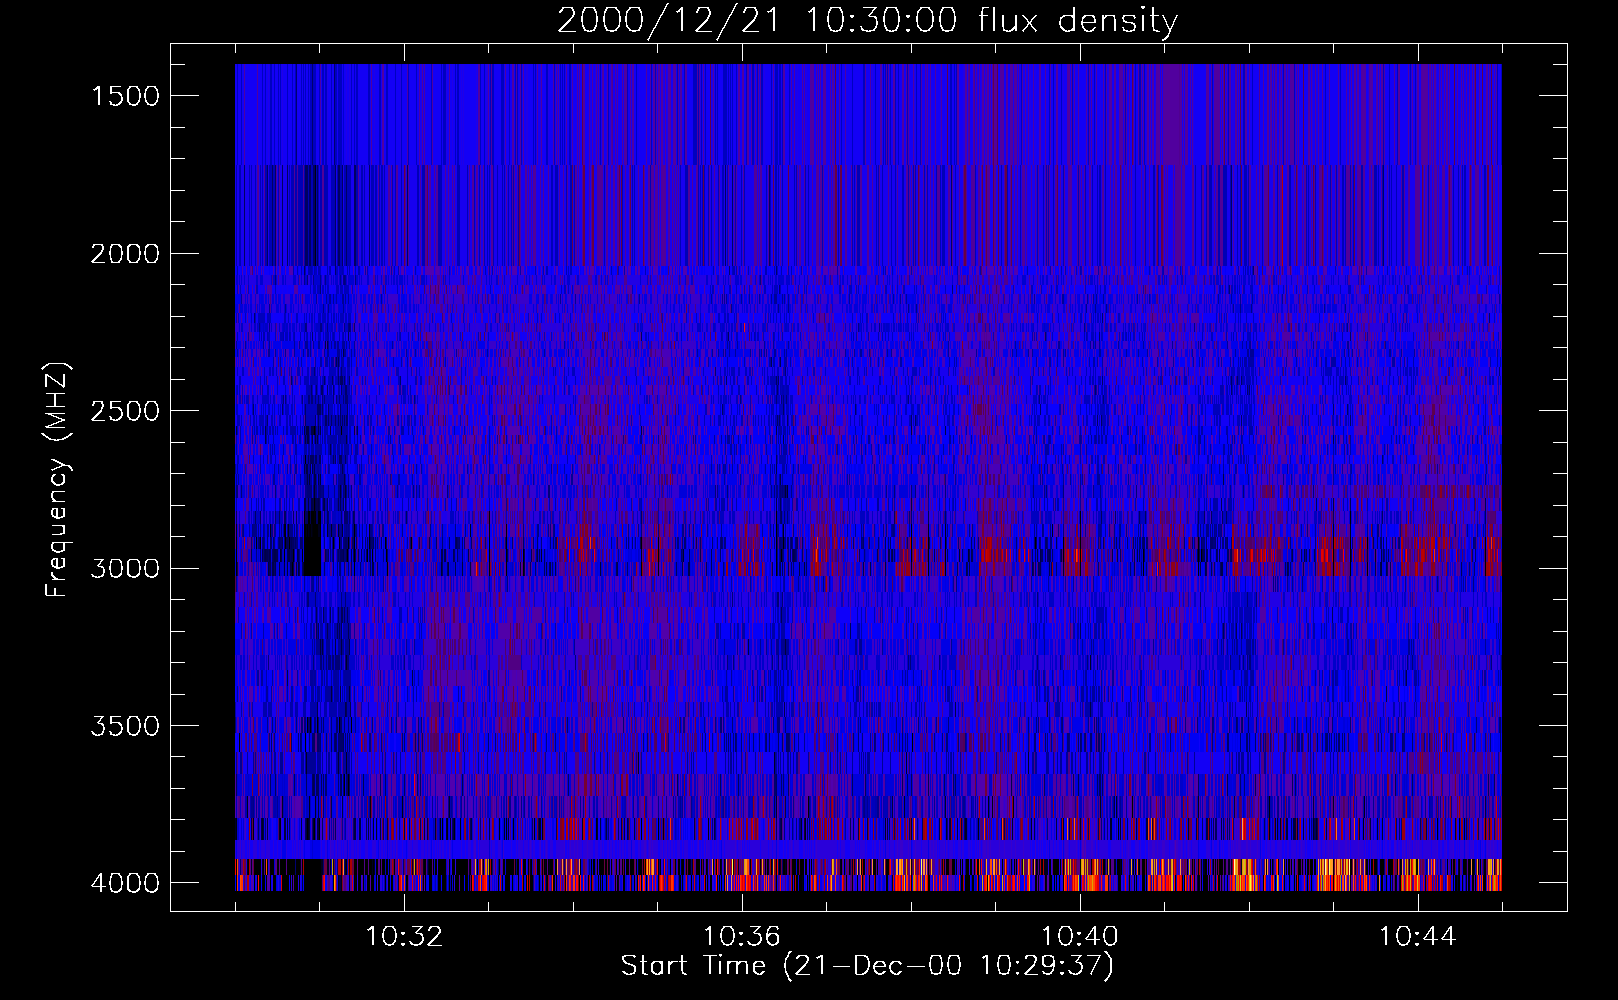Click the 3500 frequency tick label

click(x=125, y=726)
